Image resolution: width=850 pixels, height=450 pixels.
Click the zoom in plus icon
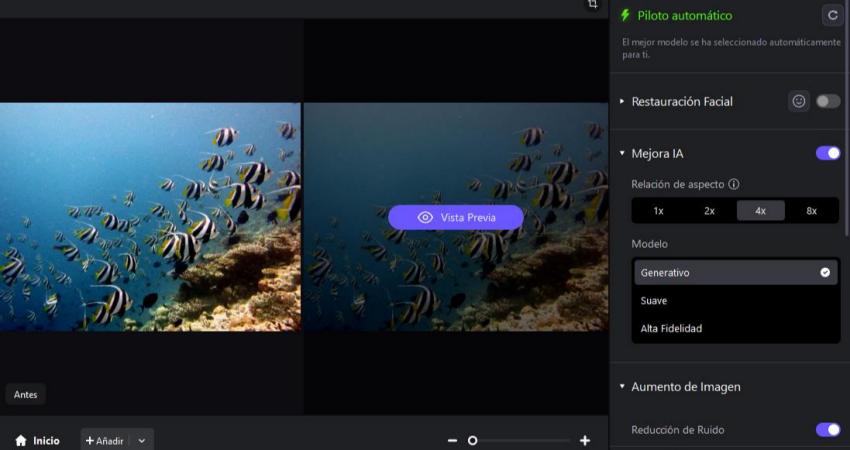[x=585, y=440]
